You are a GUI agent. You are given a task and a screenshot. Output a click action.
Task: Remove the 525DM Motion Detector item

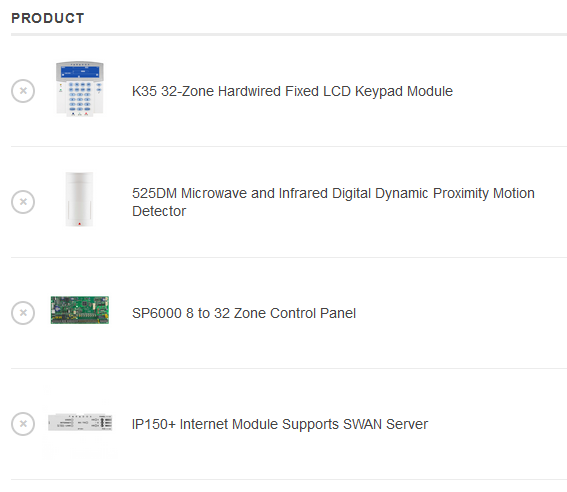tap(23, 202)
